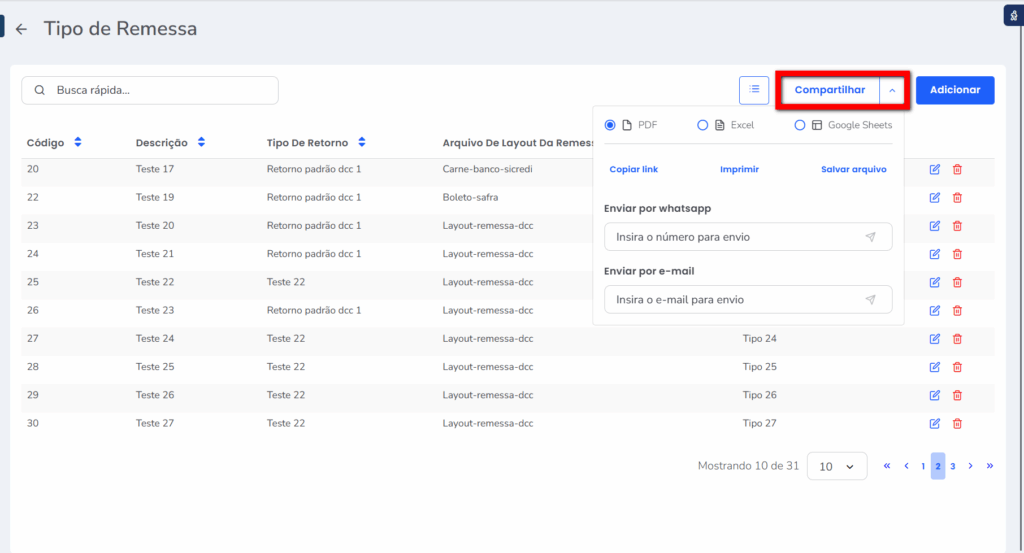Click trash icon for Teste 27 row
The image size is (1024, 553).
click(957, 424)
